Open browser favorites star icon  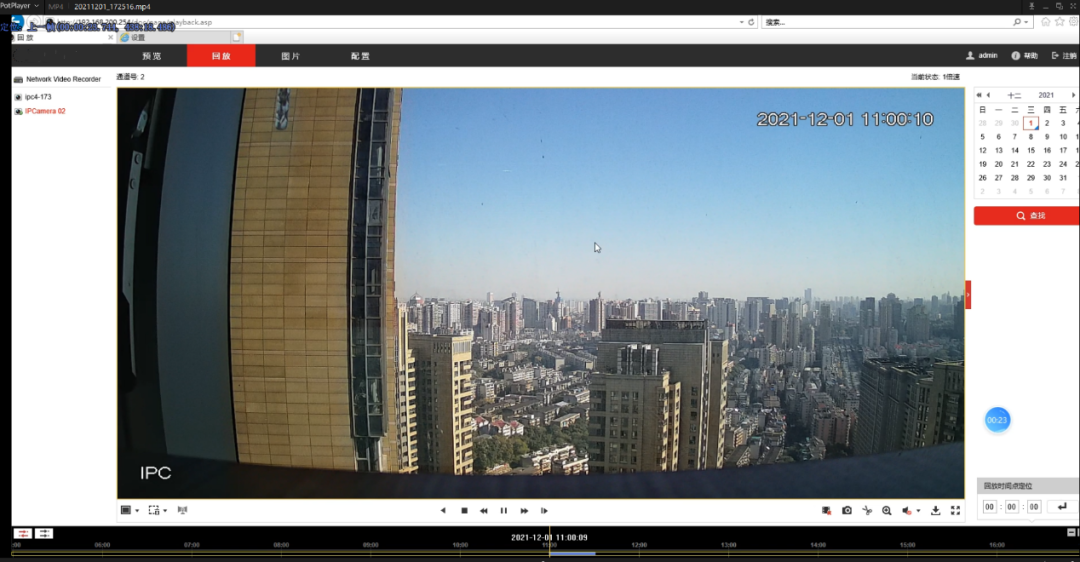(1059, 22)
